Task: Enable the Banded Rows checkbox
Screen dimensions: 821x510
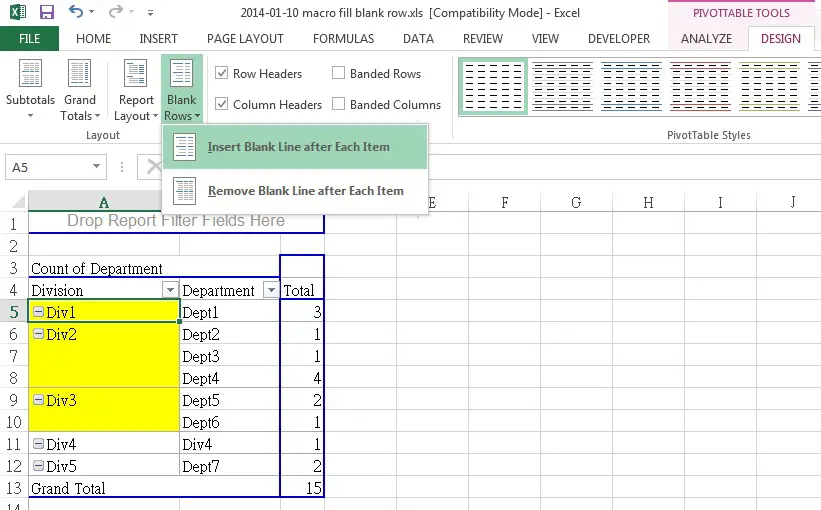Action: point(339,73)
